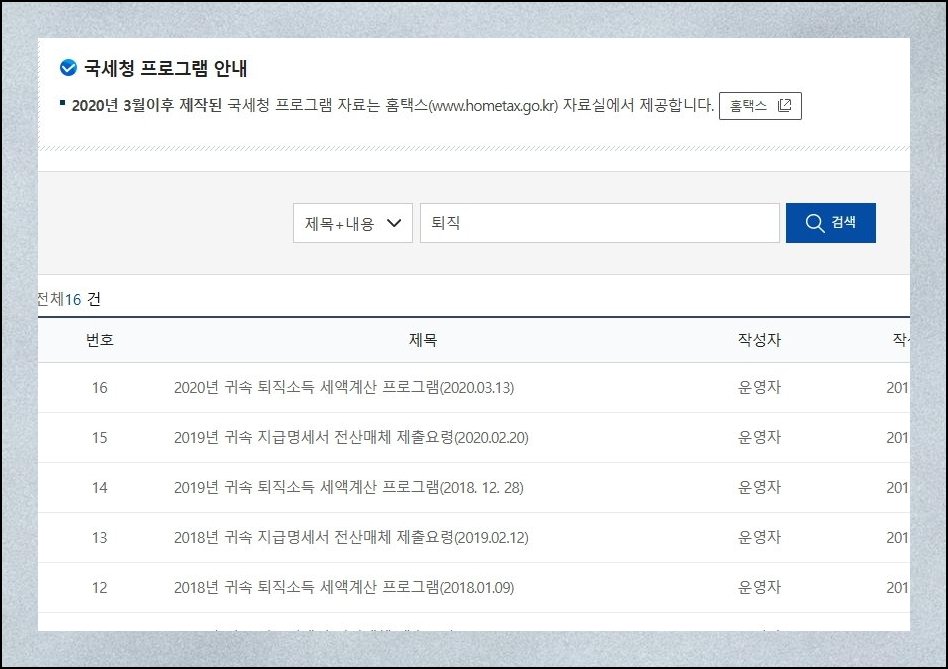Click 운영자 in row 16
This screenshot has width=948, height=669.
[759, 387]
